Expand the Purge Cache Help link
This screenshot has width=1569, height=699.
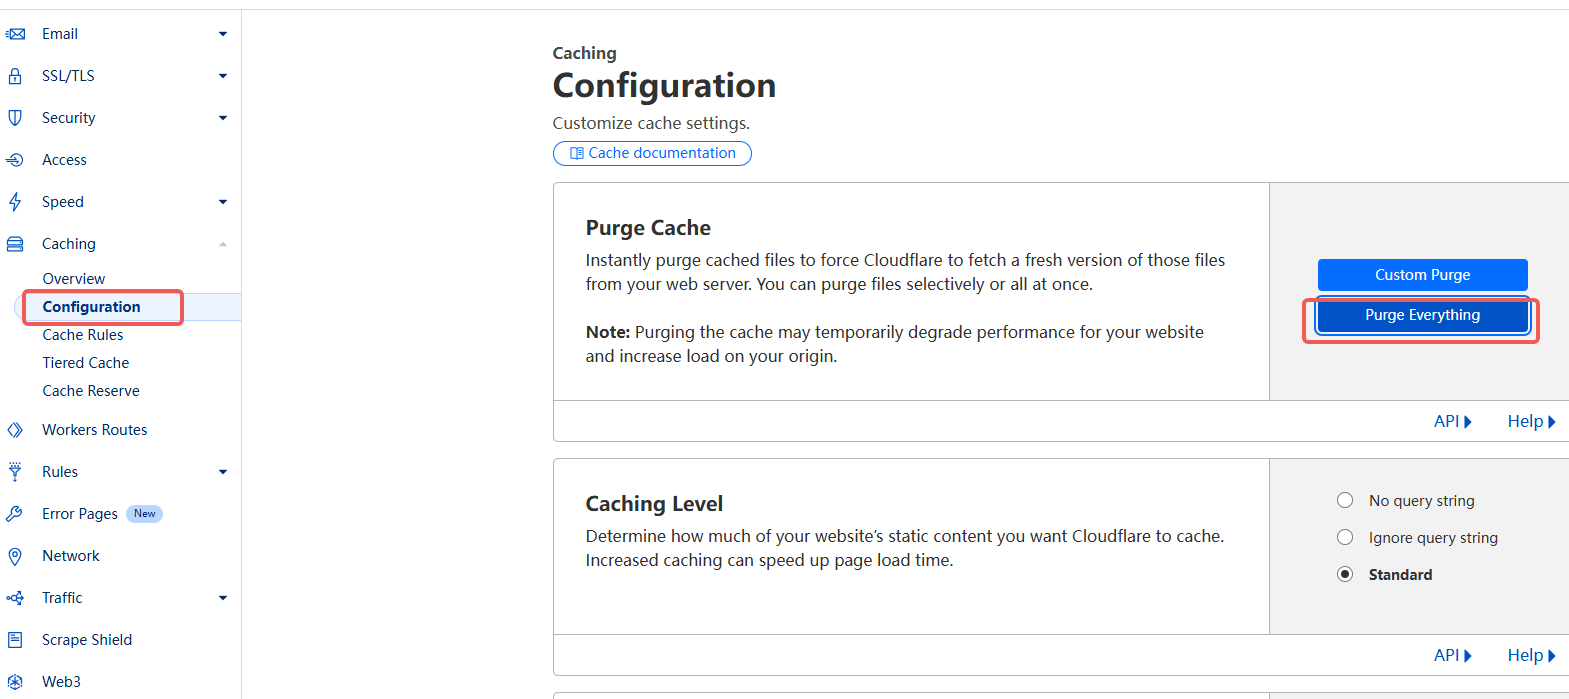pyautogui.click(x=1531, y=422)
